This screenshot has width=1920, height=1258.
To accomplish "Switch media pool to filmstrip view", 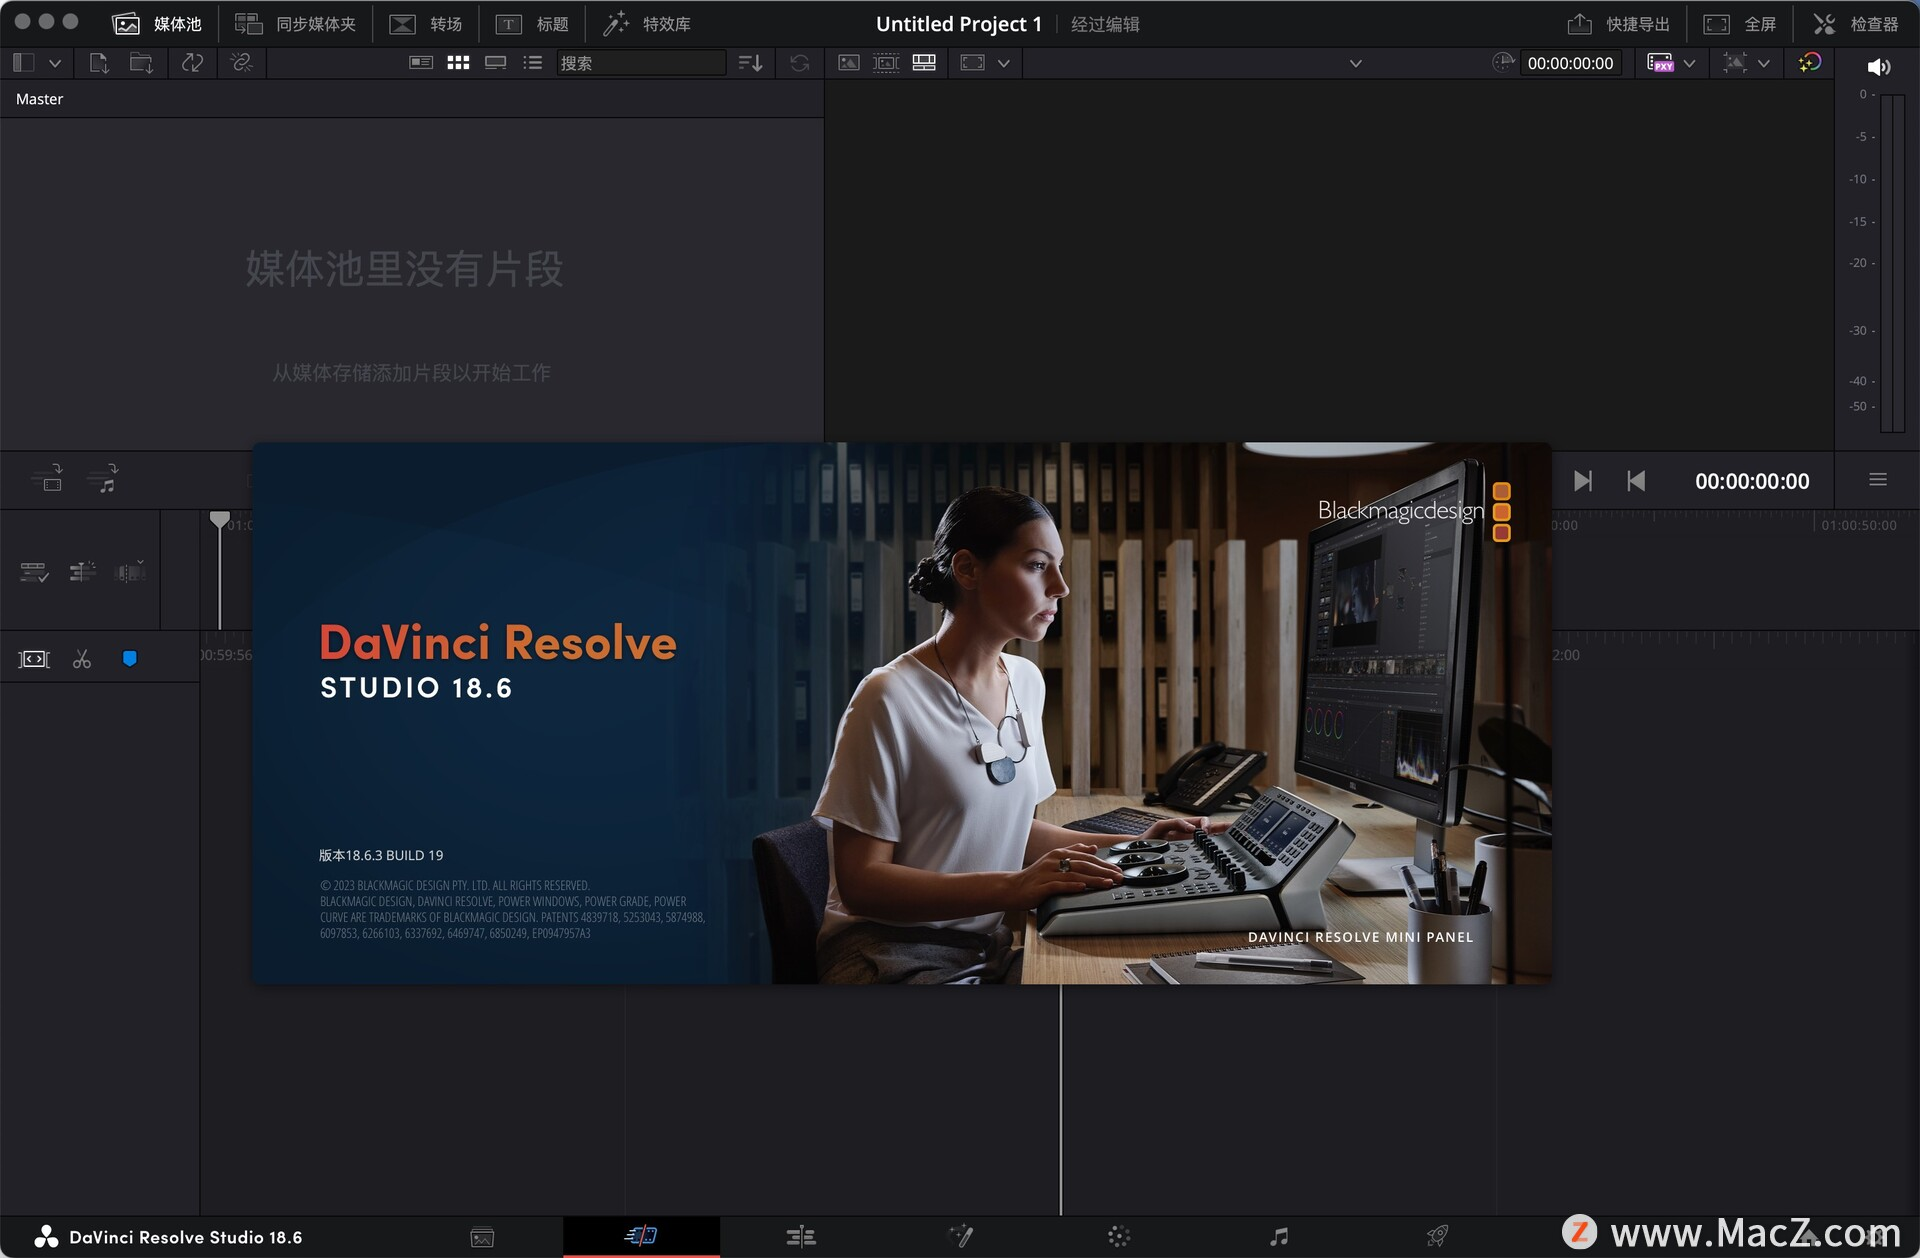I will tap(495, 63).
